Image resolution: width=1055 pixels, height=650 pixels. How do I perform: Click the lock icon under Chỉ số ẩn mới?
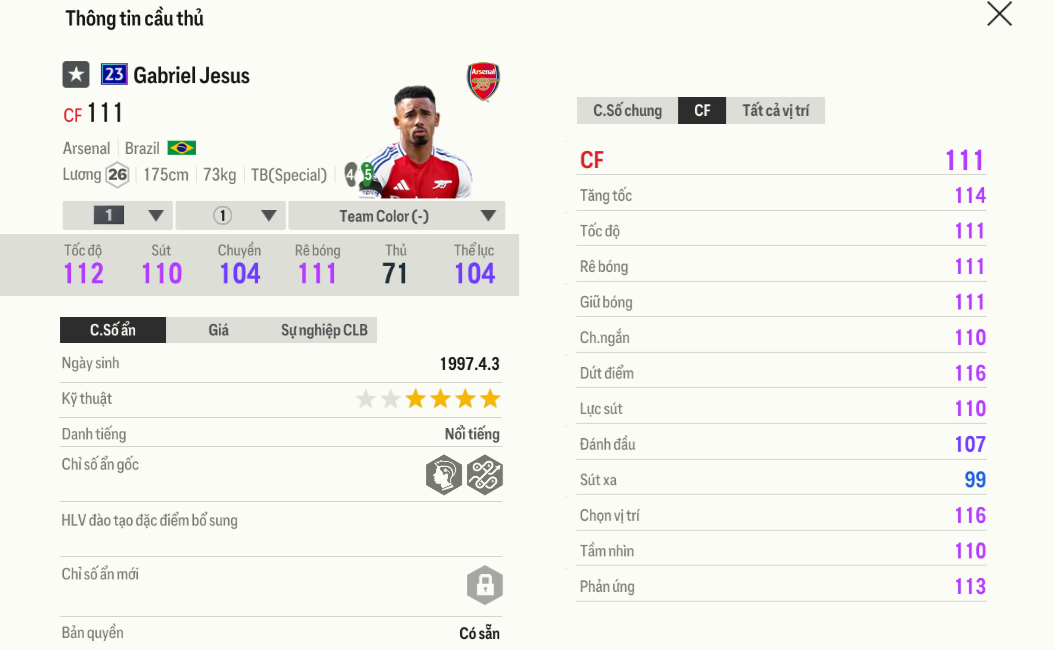(484, 585)
